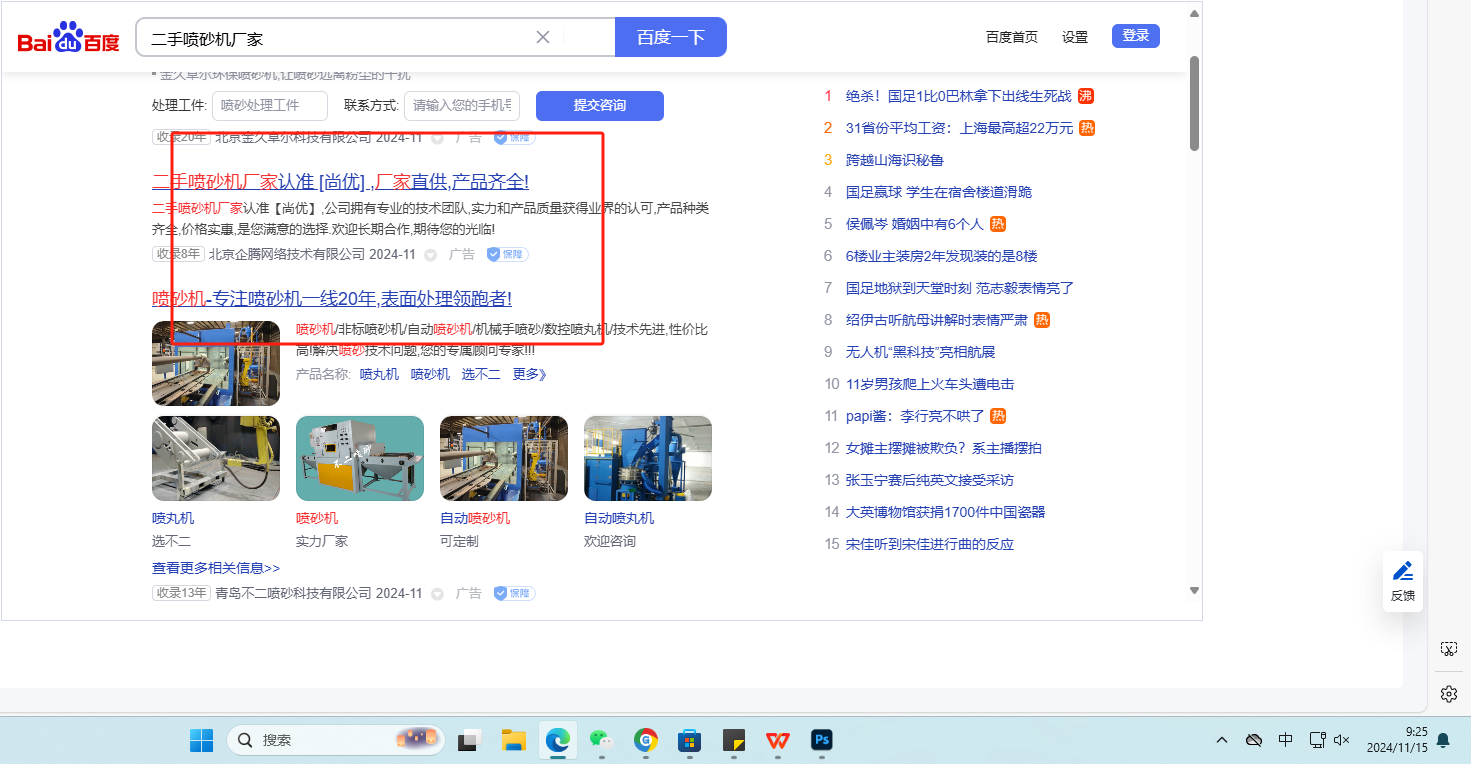The width and height of the screenshot is (1471, 764).
Task: Click the 收录8年 label
Action: [x=178, y=254]
